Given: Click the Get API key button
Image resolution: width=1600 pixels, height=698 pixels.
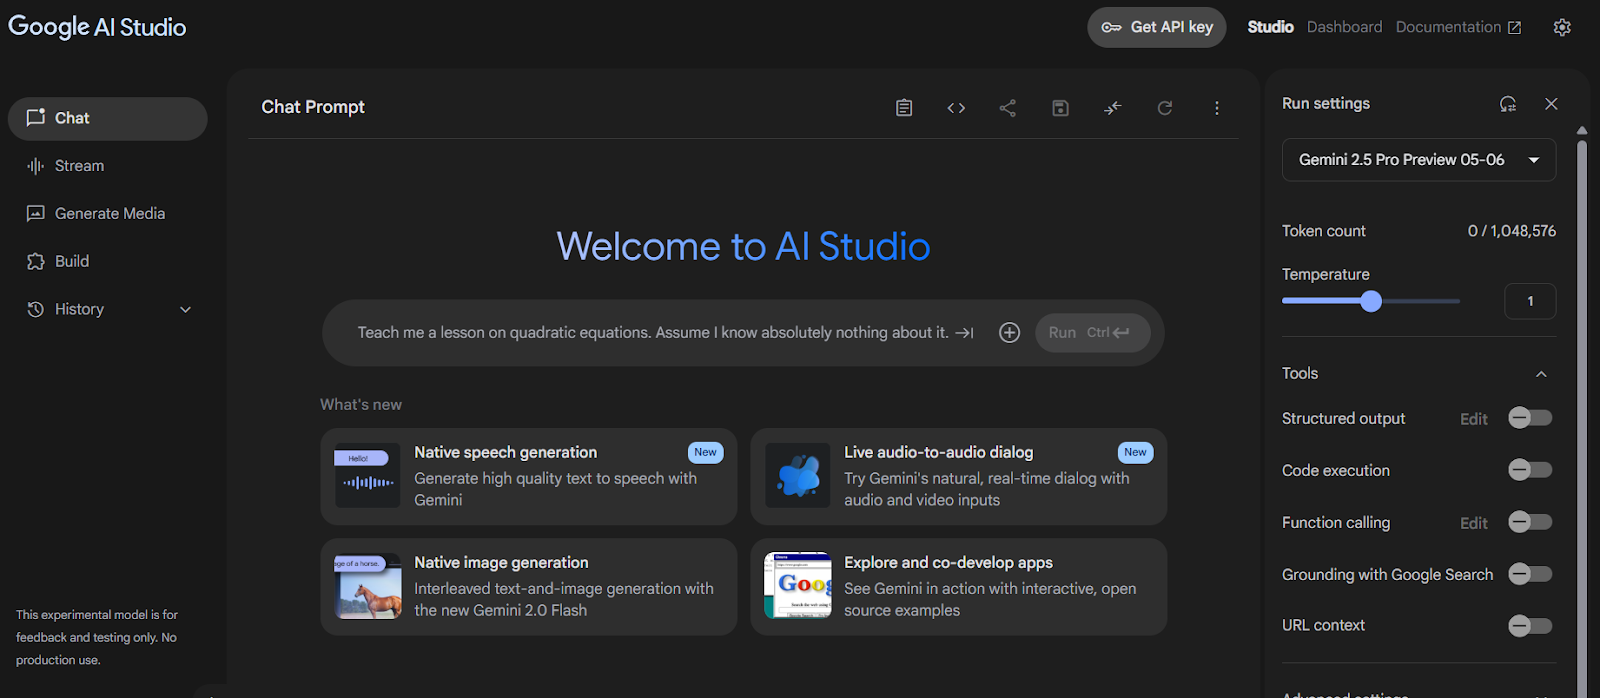Looking at the screenshot, I should click(x=1157, y=27).
